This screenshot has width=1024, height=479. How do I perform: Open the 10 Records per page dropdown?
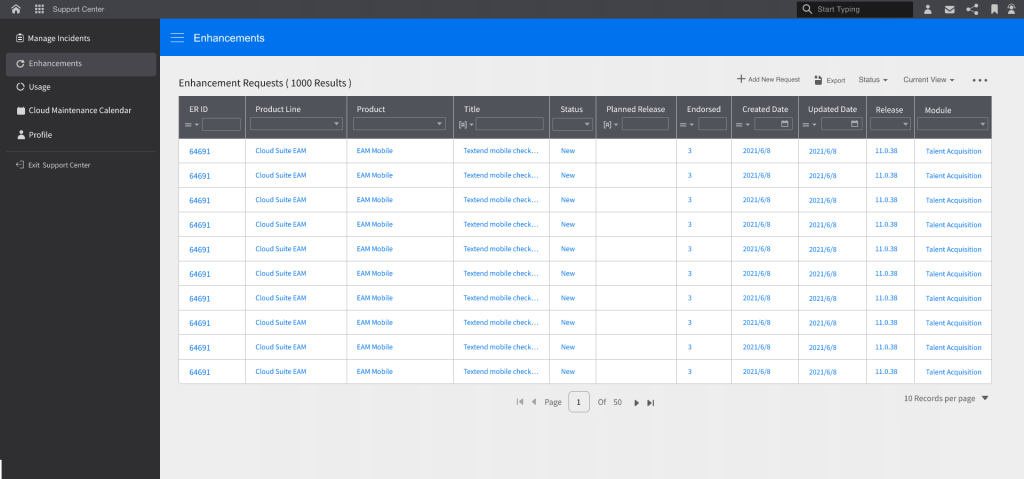click(x=946, y=398)
